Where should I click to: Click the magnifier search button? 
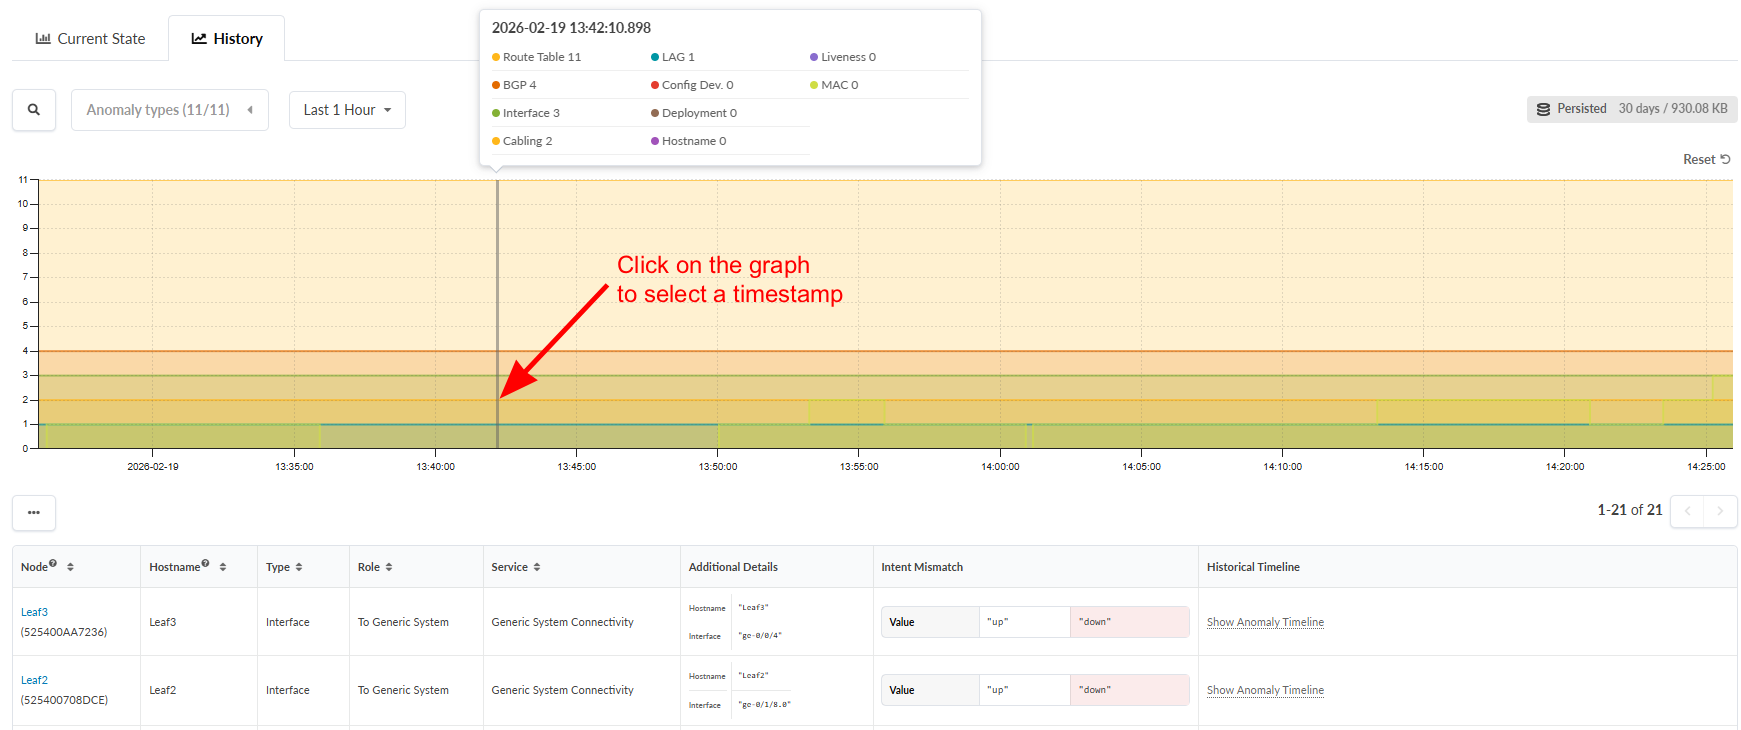tap(34, 110)
